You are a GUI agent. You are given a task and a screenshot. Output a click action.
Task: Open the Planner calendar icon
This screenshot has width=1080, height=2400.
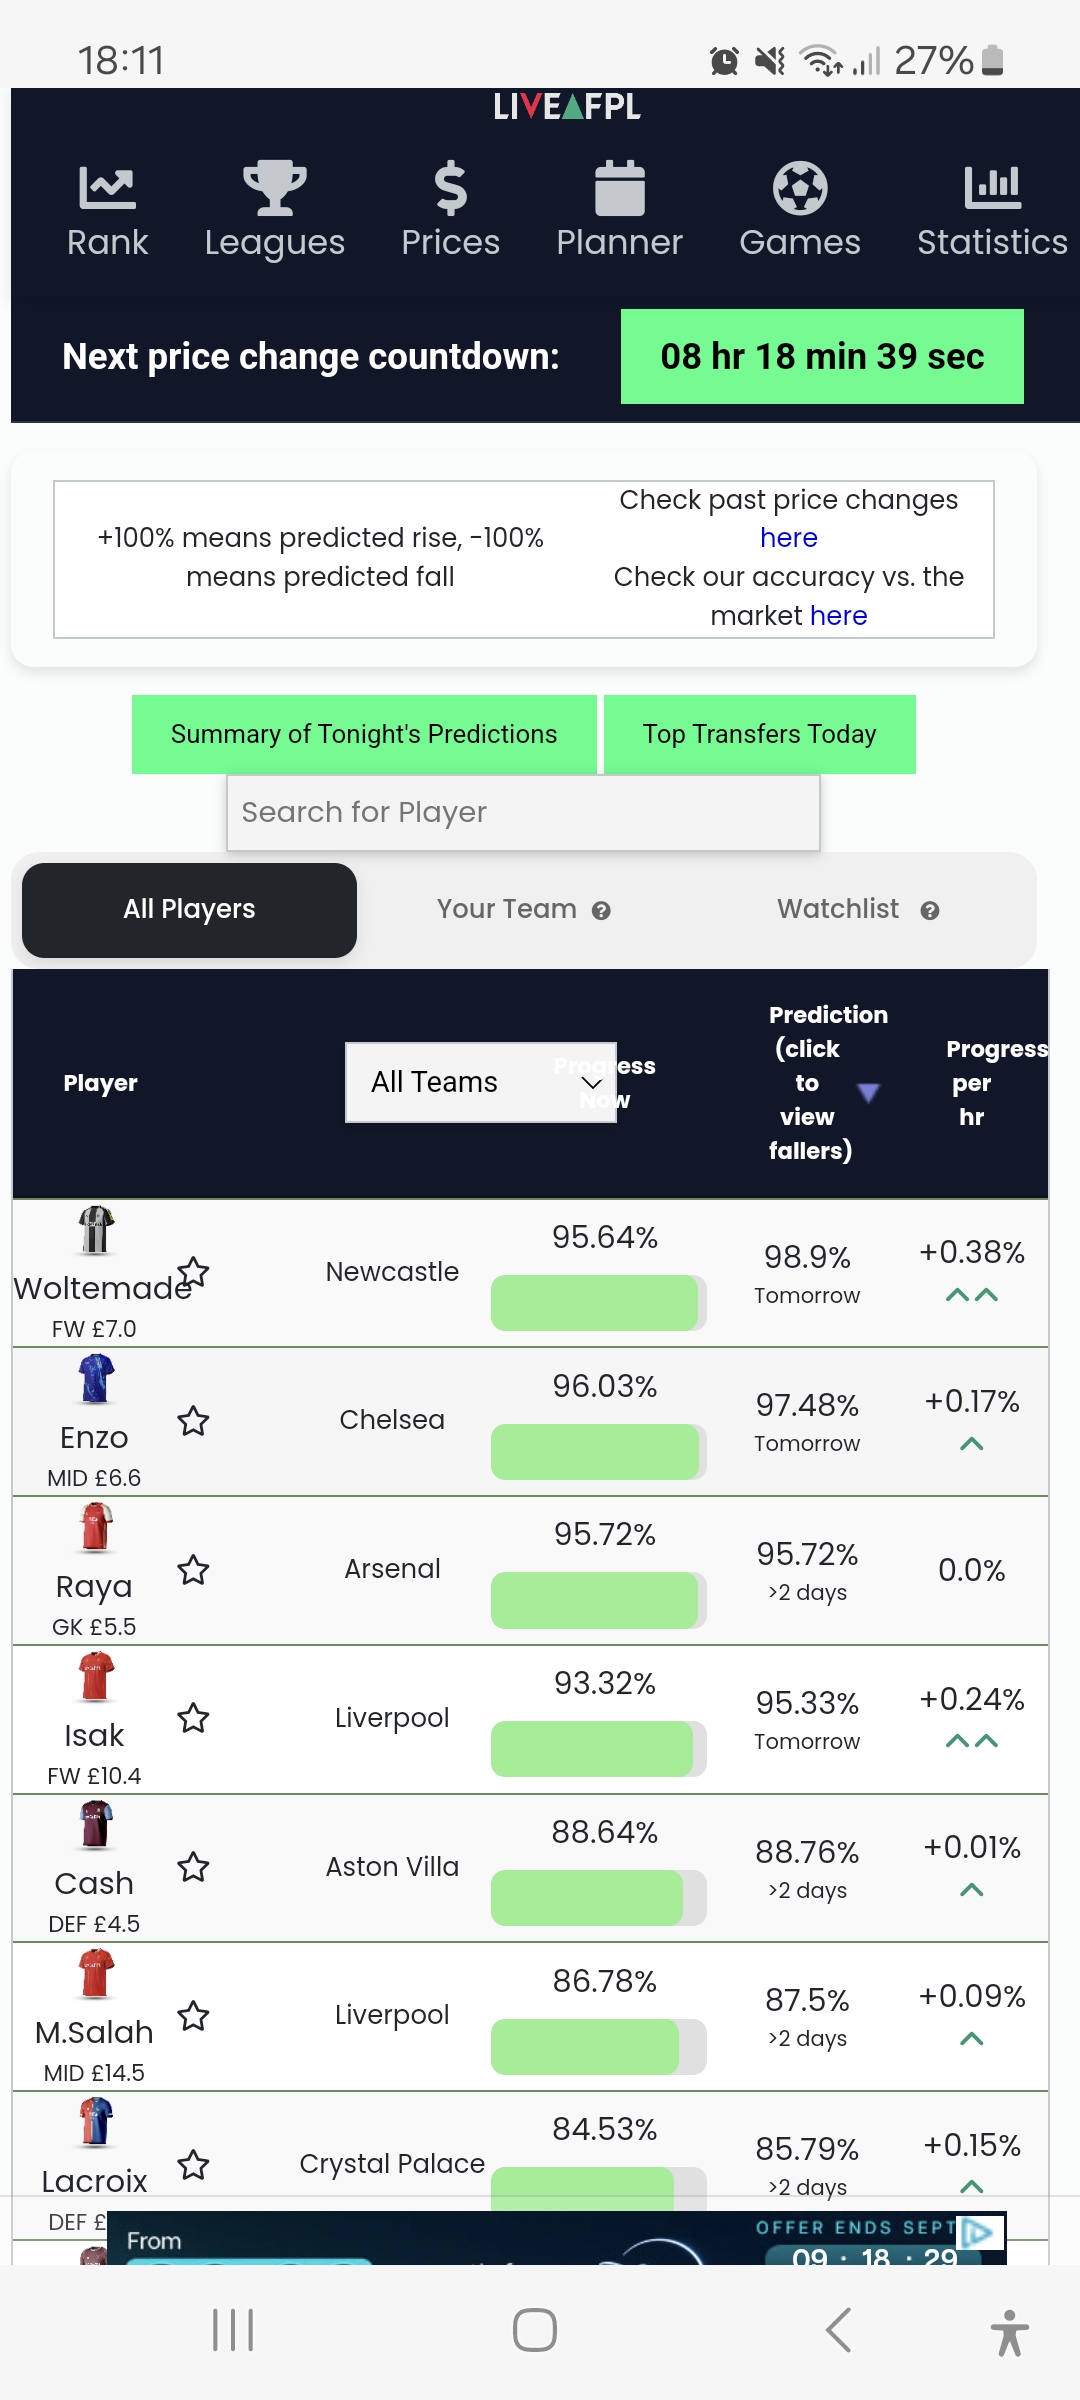point(620,188)
